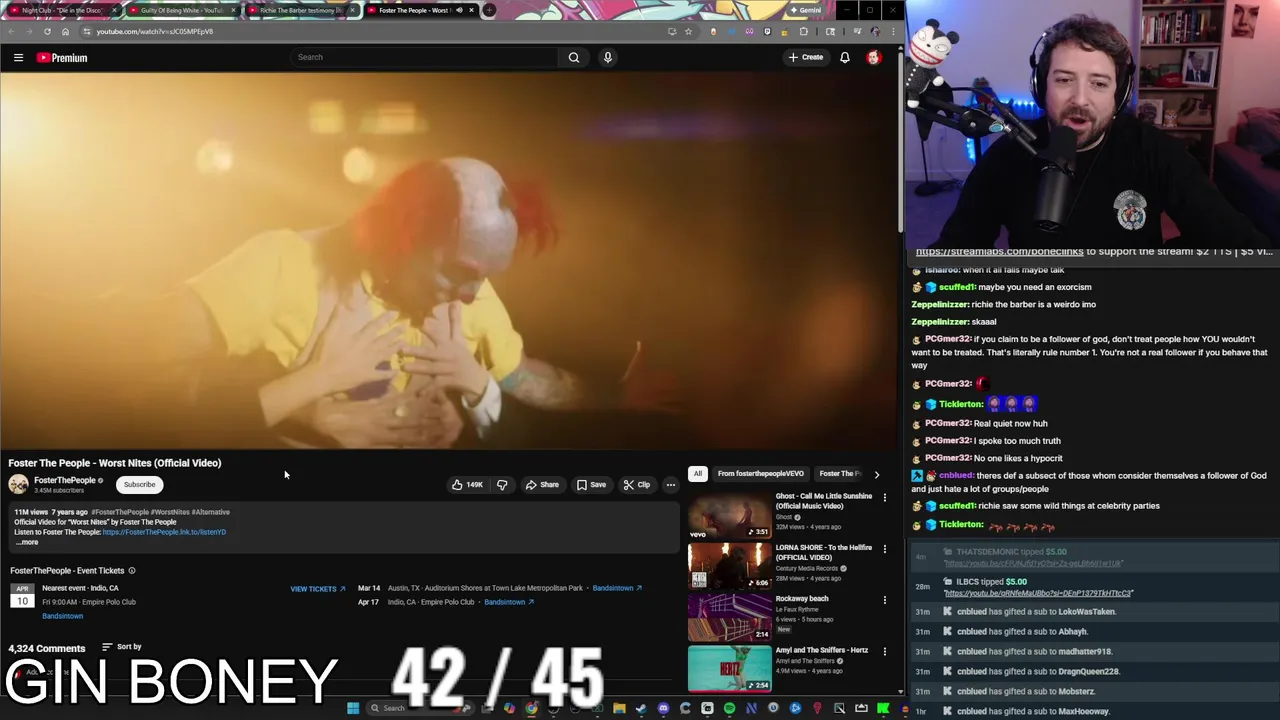This screenshot has width=1280, height=720.
Task: Open Spotify from taskbar
Action: (x=729, y=708)
